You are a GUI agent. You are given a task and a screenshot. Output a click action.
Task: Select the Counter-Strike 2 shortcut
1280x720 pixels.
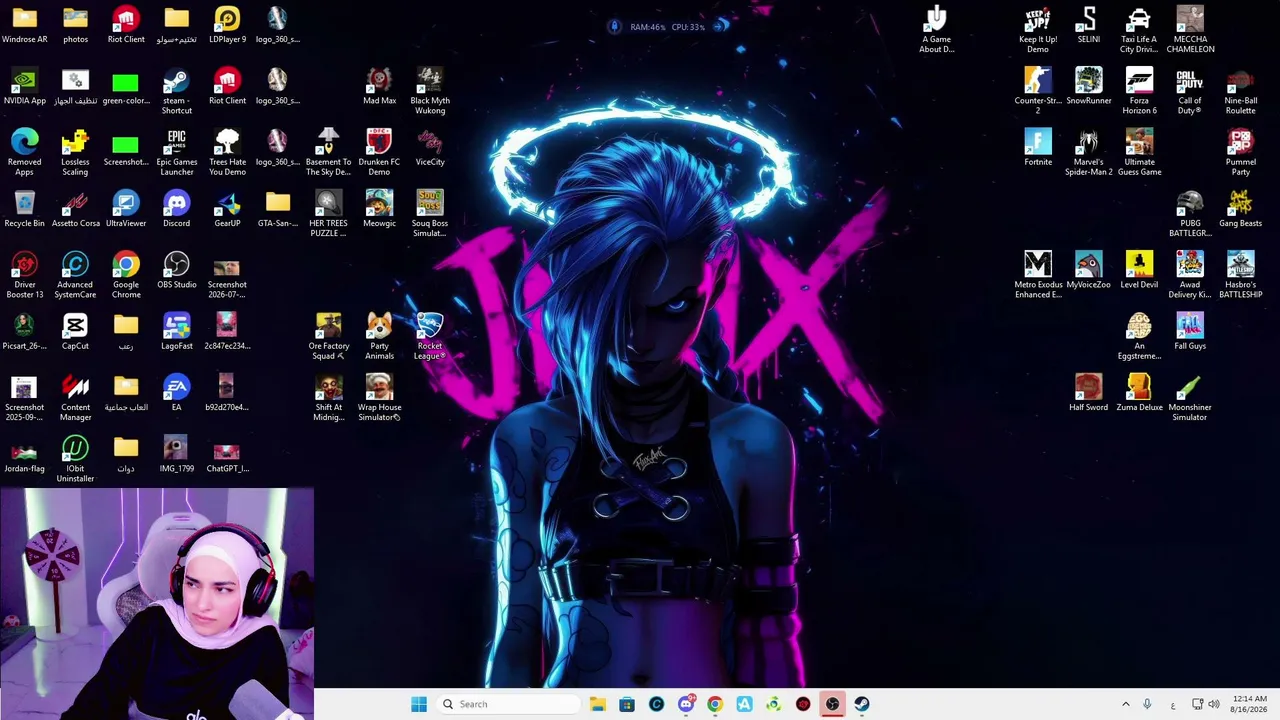(1038, 92)
